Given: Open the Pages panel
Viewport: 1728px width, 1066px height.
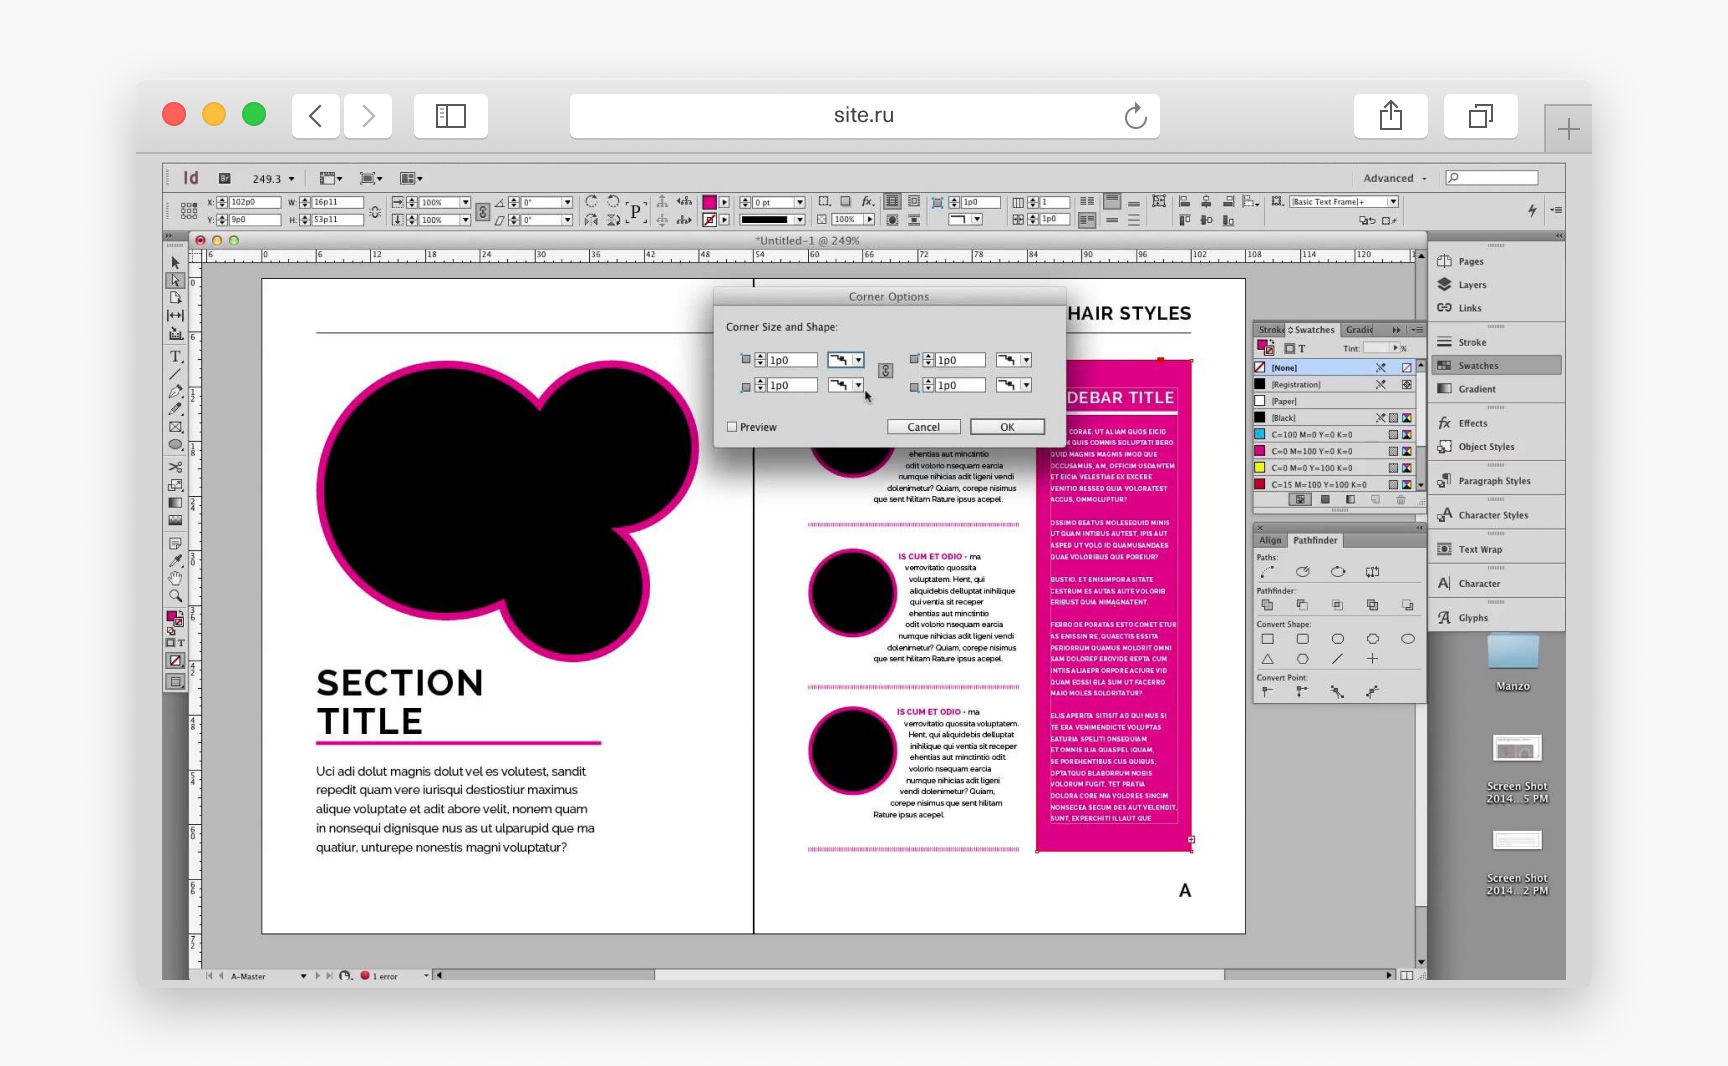Looking at the screenshot, I should pos(1470,261).
